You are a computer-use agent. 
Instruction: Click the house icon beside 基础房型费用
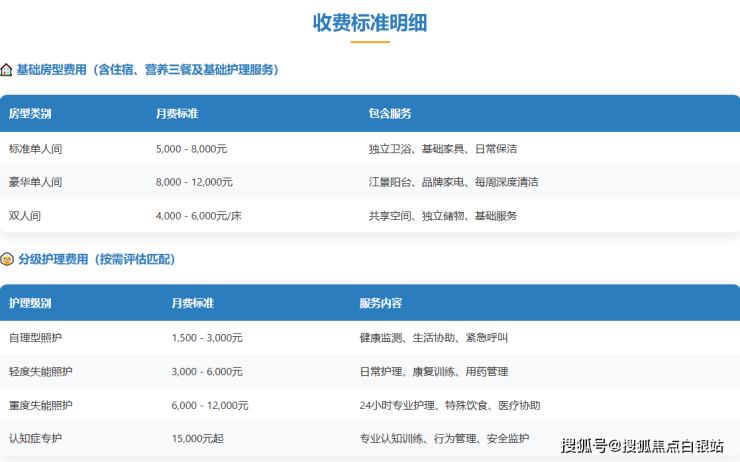pyautogui.click(x=7, y=70)
